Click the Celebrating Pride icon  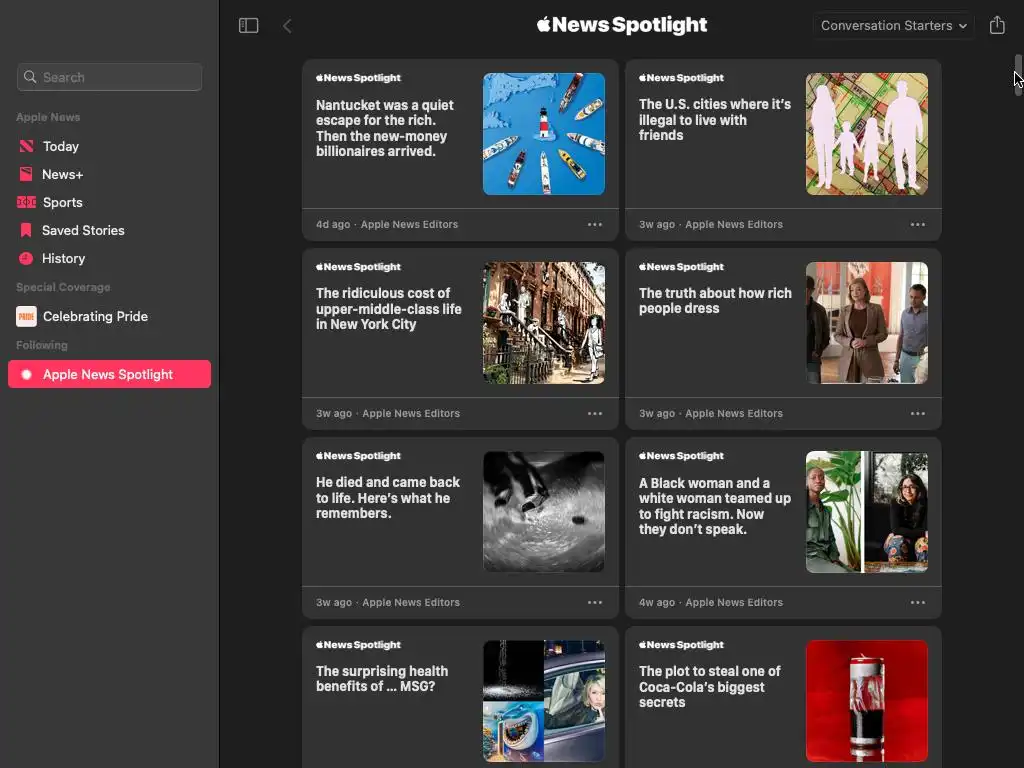click(26, 317)
